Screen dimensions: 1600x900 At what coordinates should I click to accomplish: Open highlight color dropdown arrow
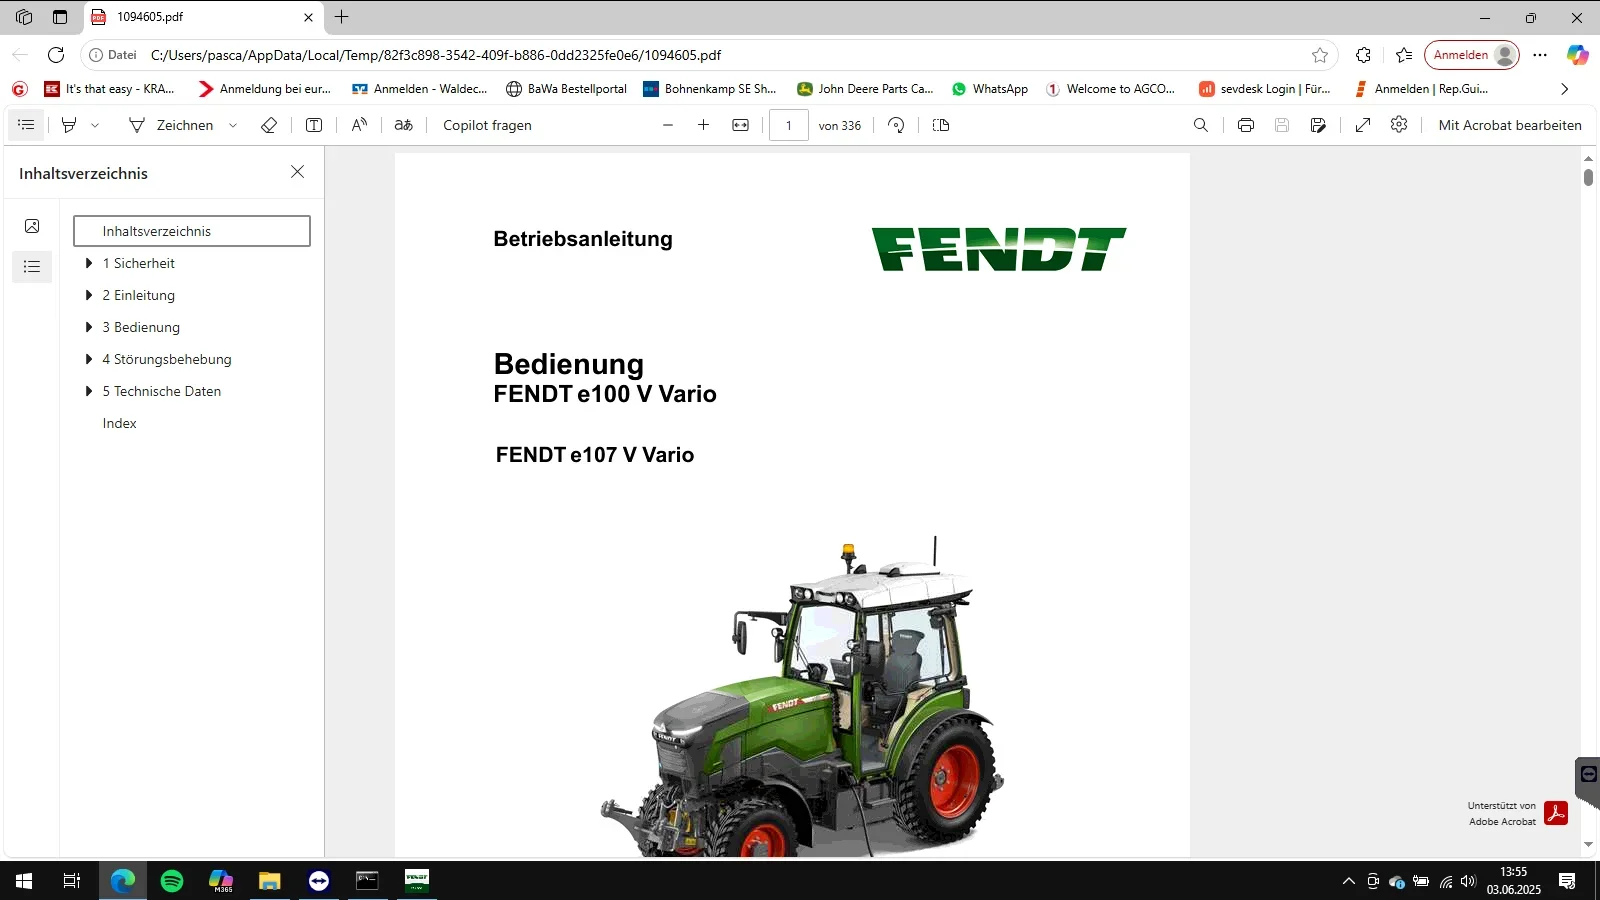click(x=95, y=125)
